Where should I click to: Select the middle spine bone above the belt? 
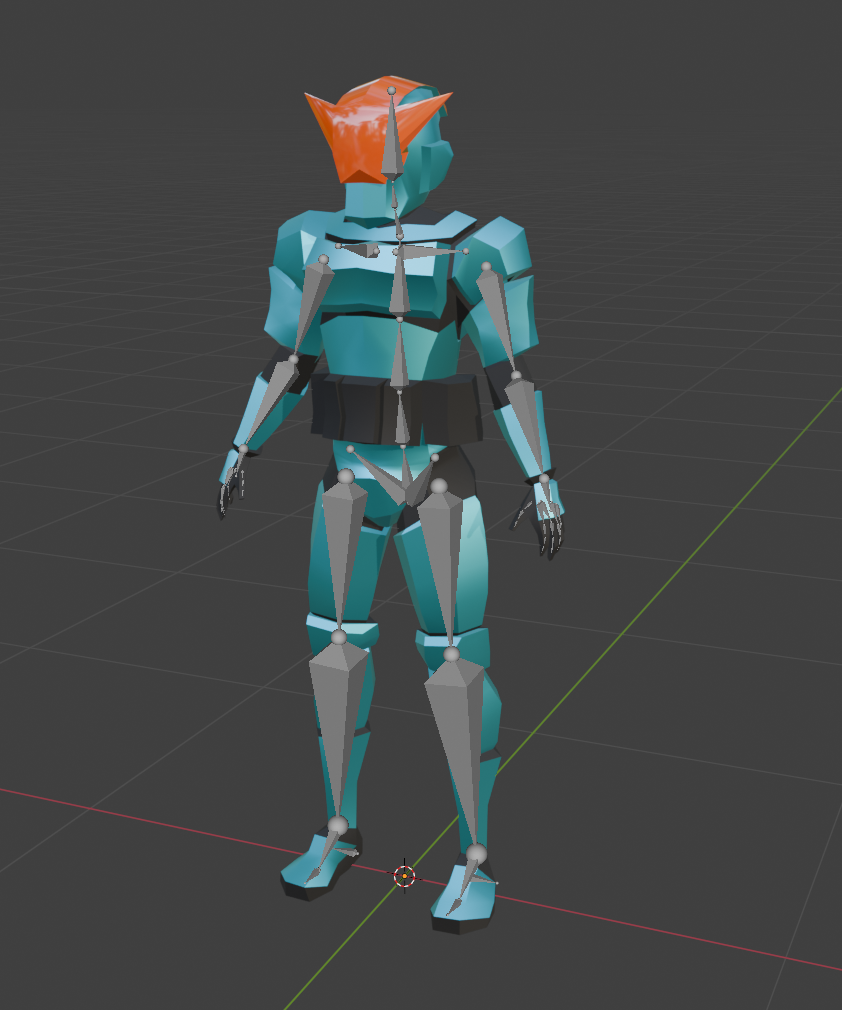[399, 357]
